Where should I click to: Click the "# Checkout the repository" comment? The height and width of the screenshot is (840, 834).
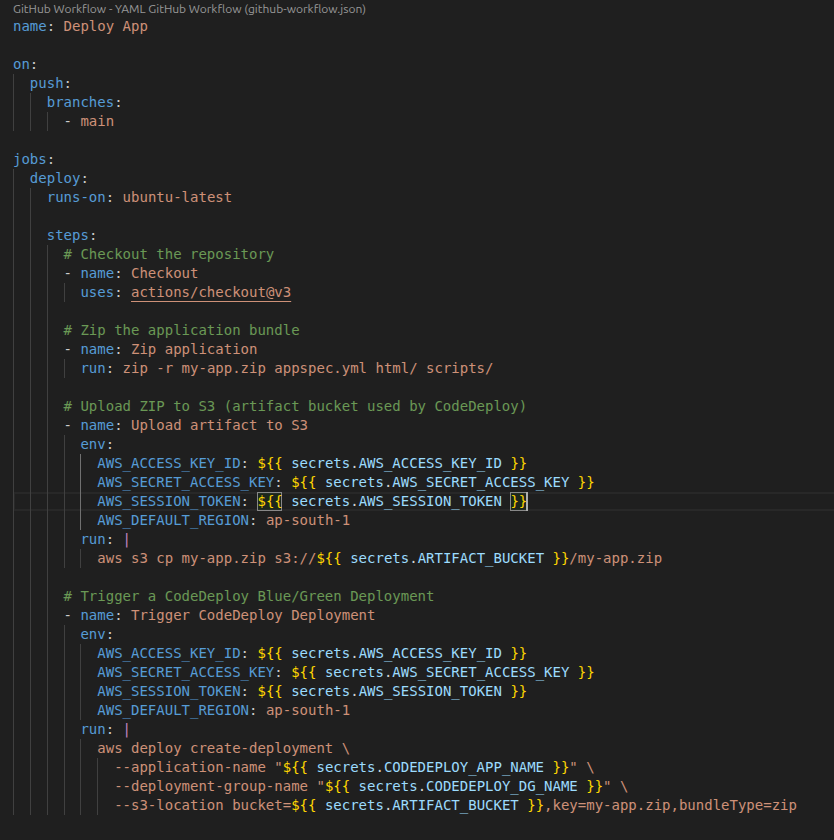pyautogui.click(x=168, y=254)
